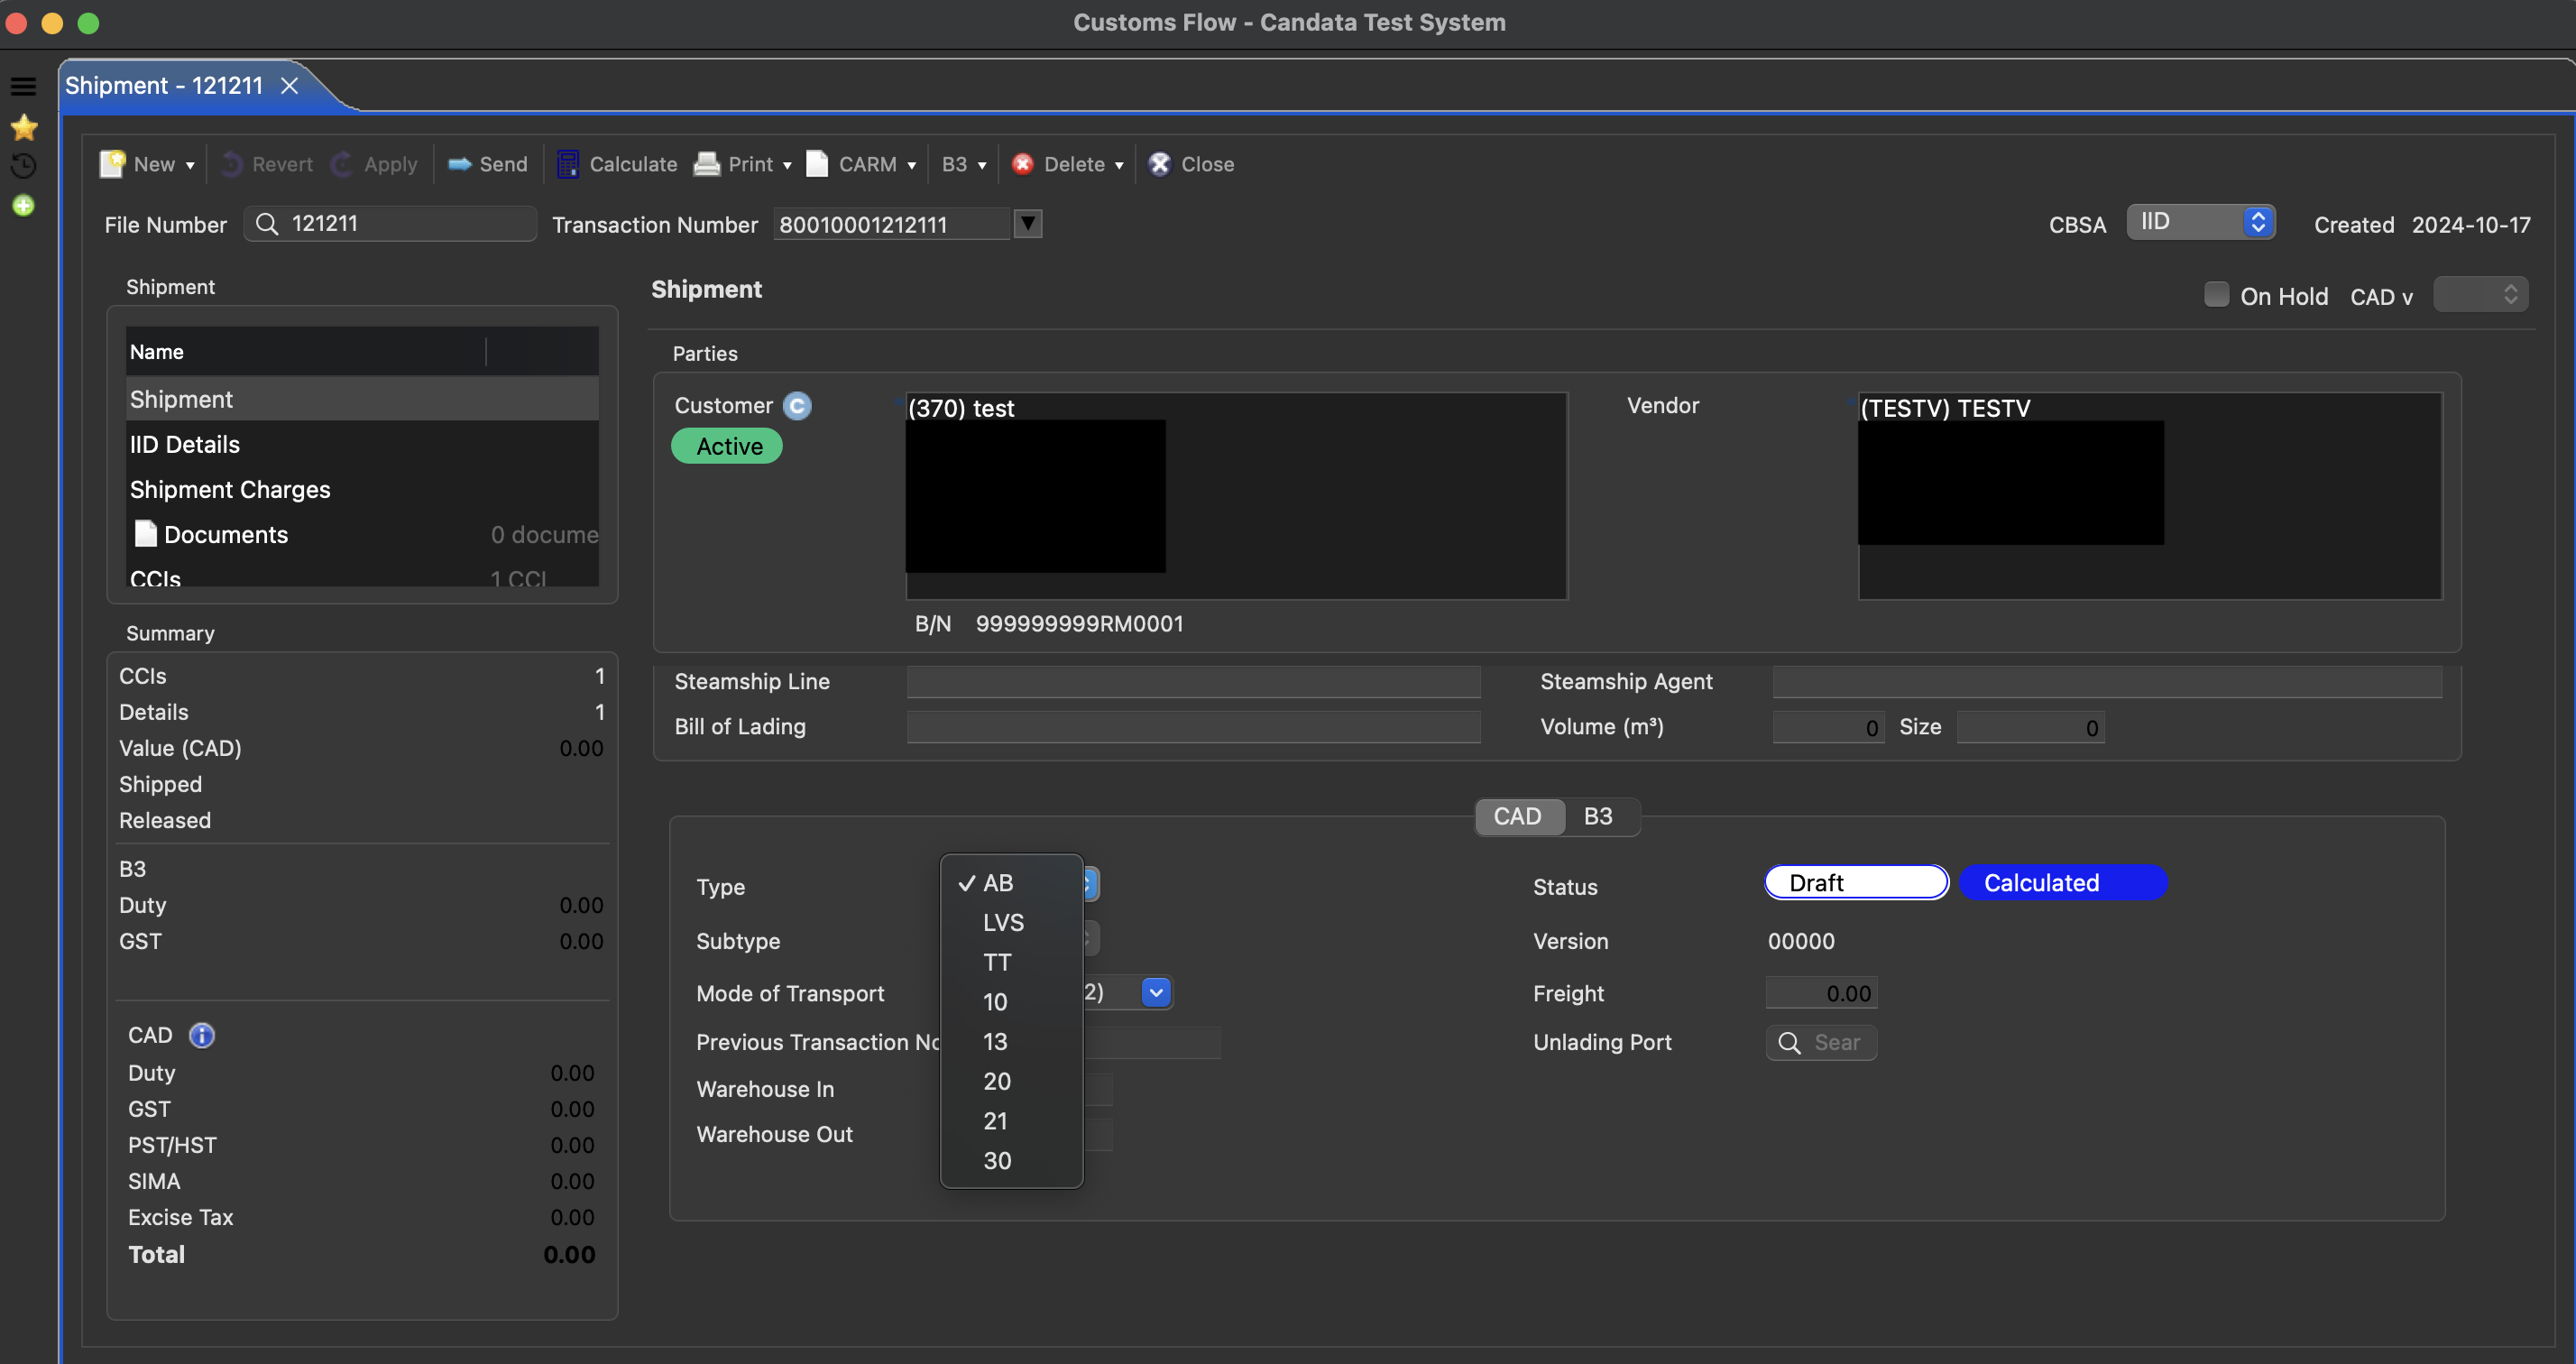Click the Close toolbar button

[x=1191, y=164]
